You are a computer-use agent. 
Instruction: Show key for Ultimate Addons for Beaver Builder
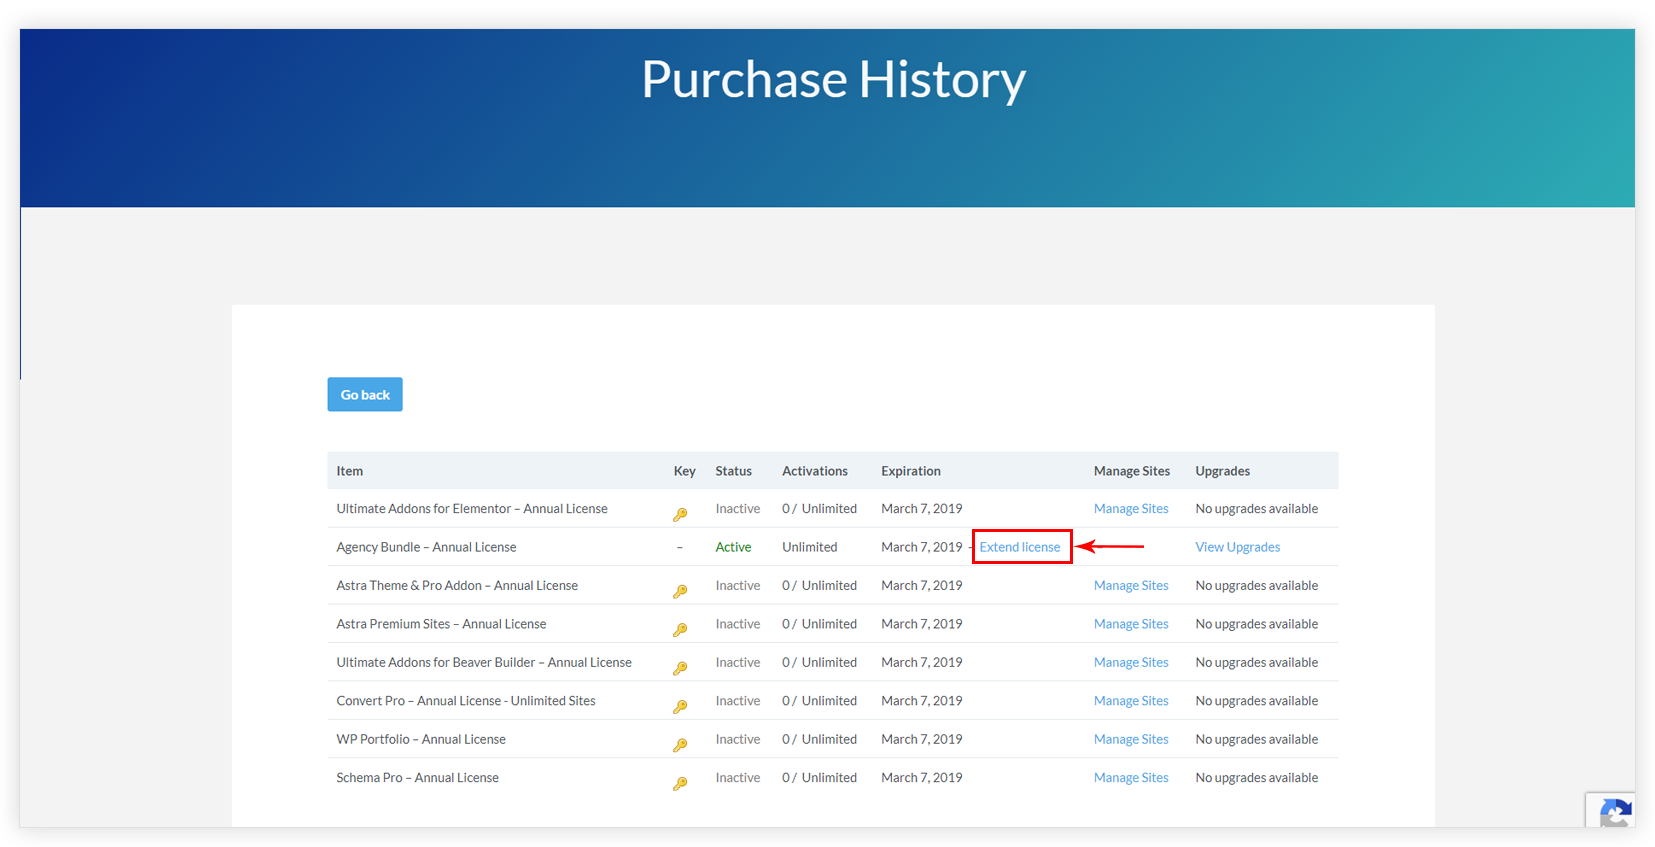pos(680,668)
